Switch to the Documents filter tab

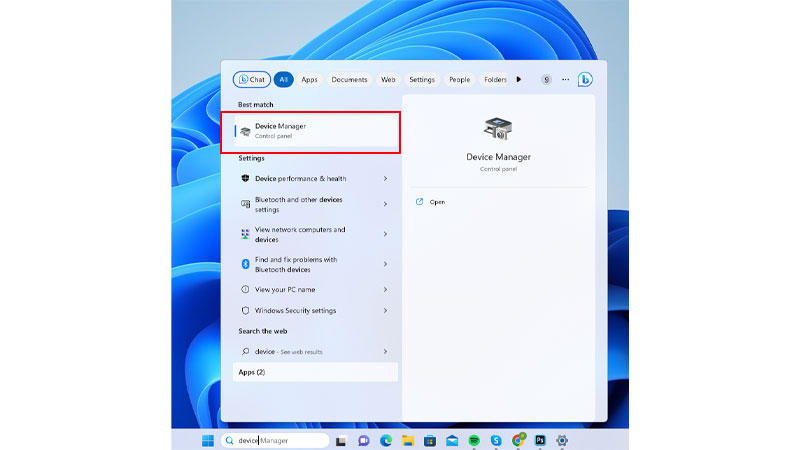(x=349, y=80)
